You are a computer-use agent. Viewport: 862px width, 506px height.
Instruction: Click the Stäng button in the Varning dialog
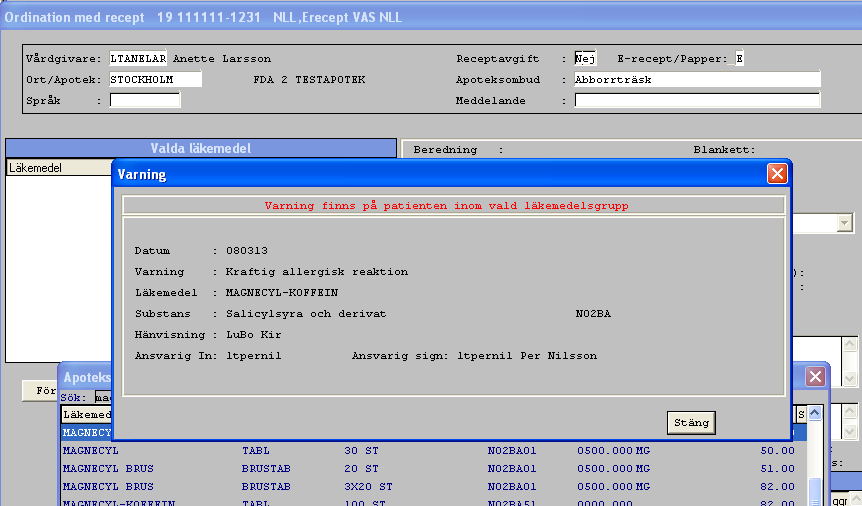pyautogui.click(x=691, y=423)
